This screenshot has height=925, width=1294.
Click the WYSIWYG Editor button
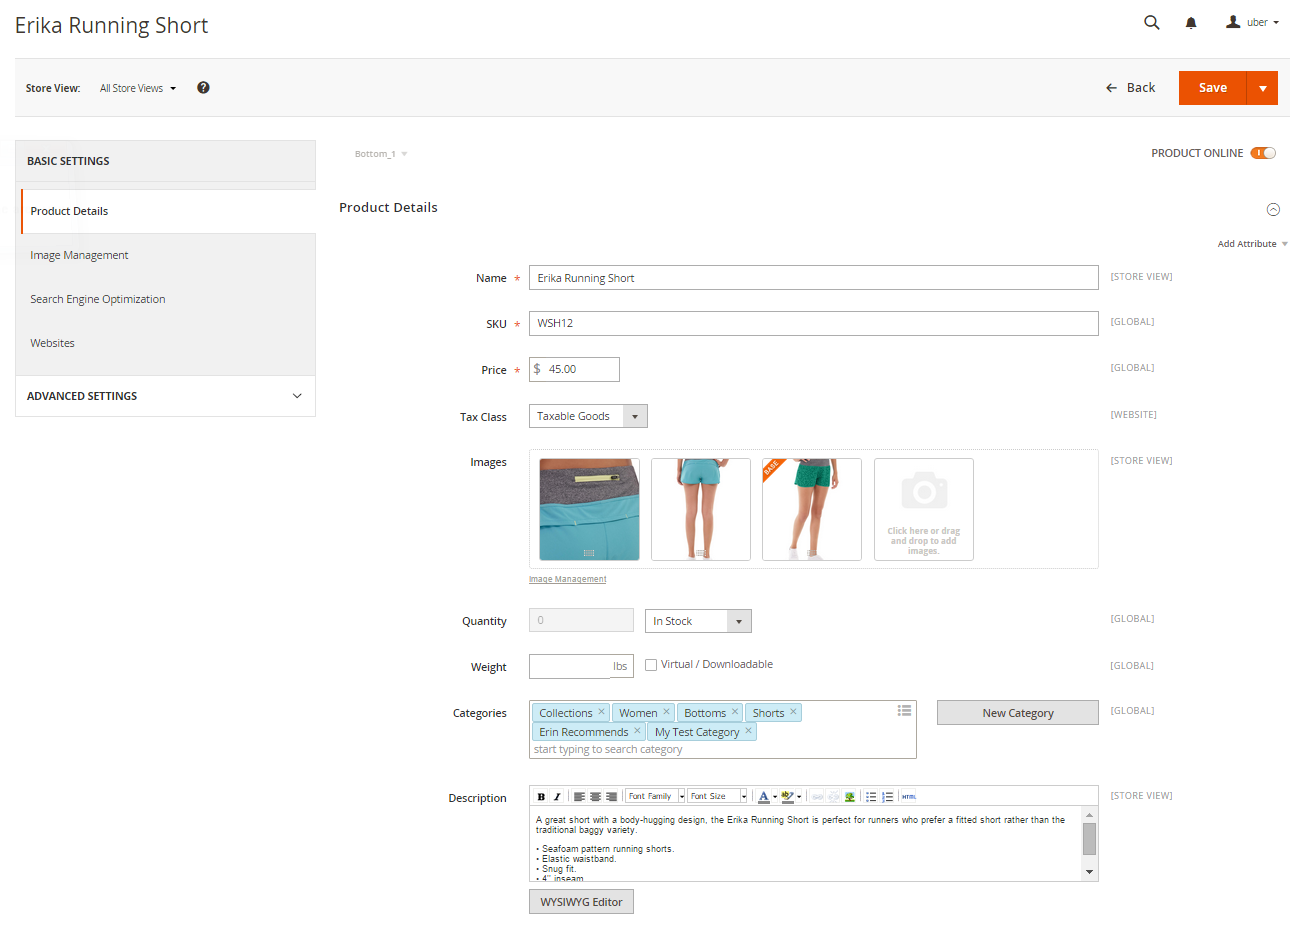pos(581,902)
